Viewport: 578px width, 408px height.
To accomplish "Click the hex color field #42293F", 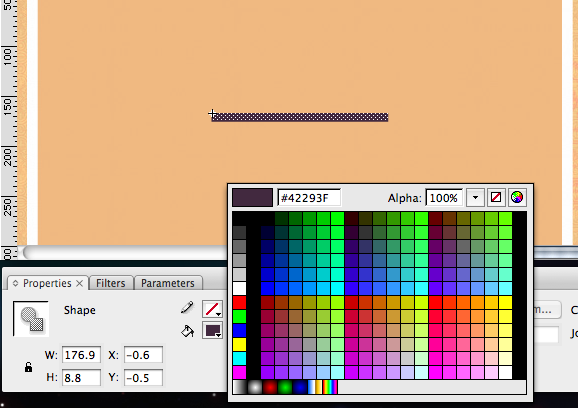I will coord(309,198).
